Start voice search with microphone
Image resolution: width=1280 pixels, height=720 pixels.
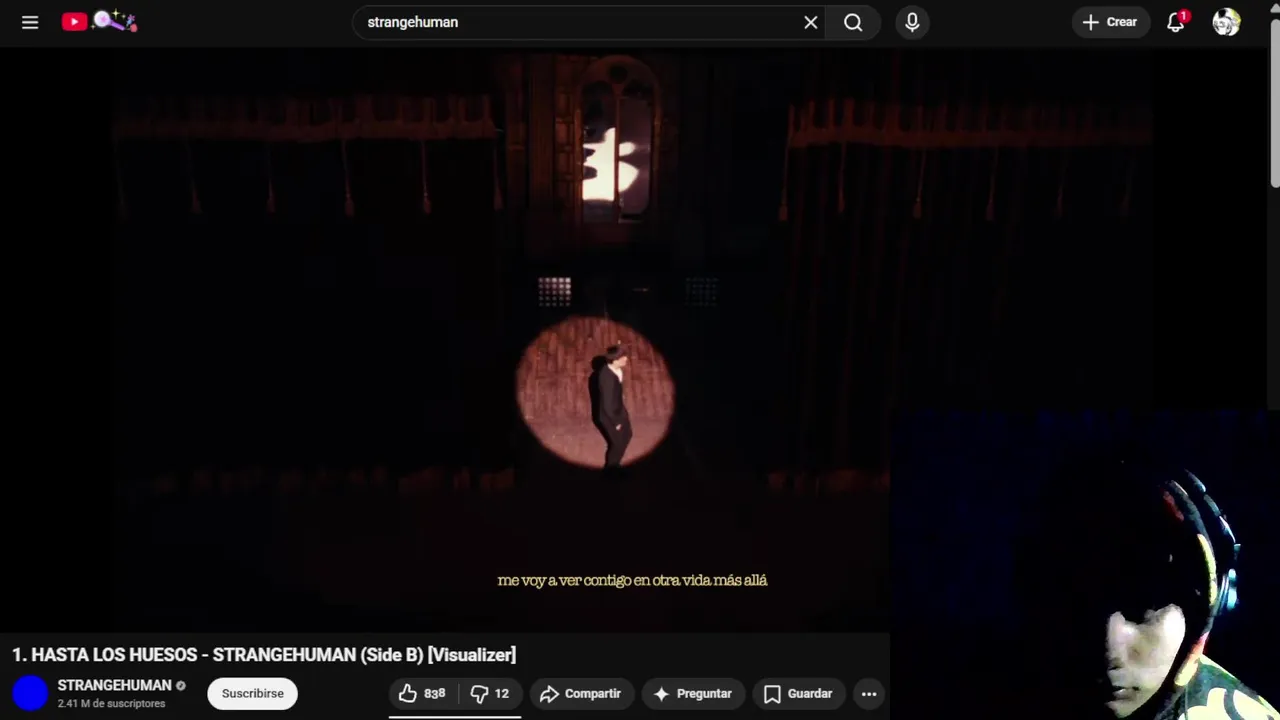pyautogui.click(x=912, y=22)
